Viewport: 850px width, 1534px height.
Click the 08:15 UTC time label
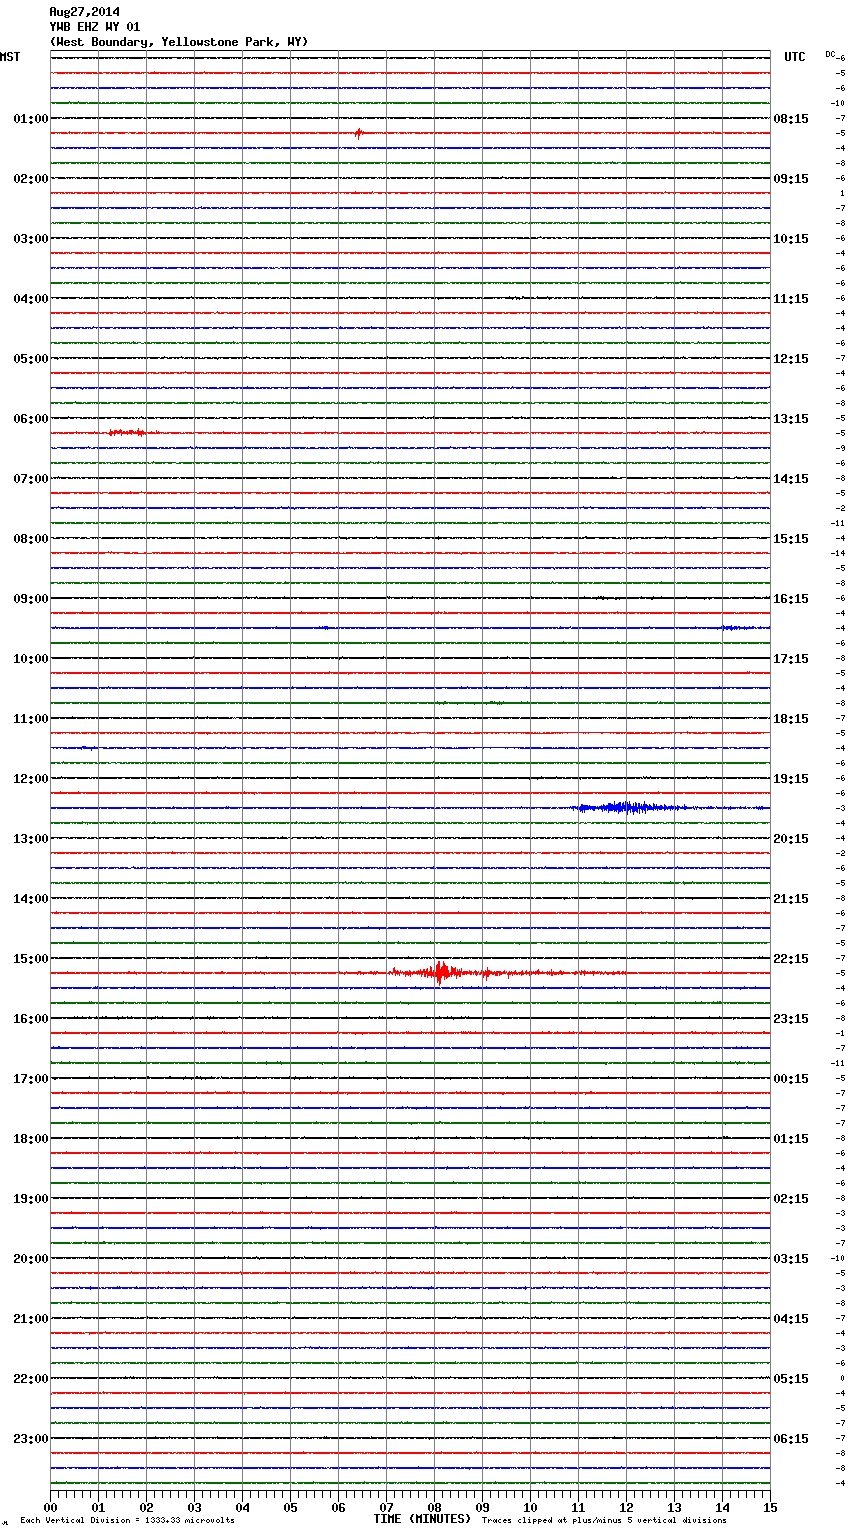pos(791,119)
